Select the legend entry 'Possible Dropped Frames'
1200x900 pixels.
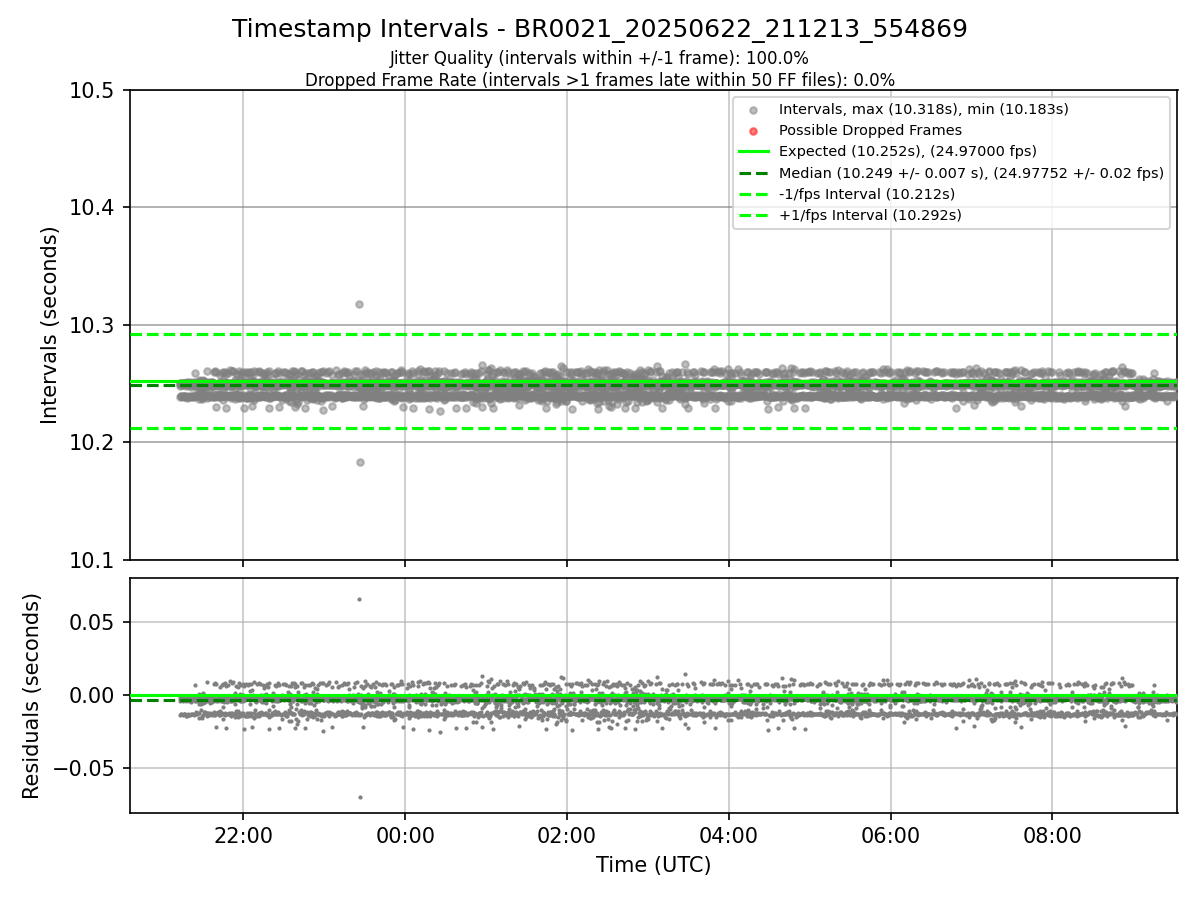[870, 130]
